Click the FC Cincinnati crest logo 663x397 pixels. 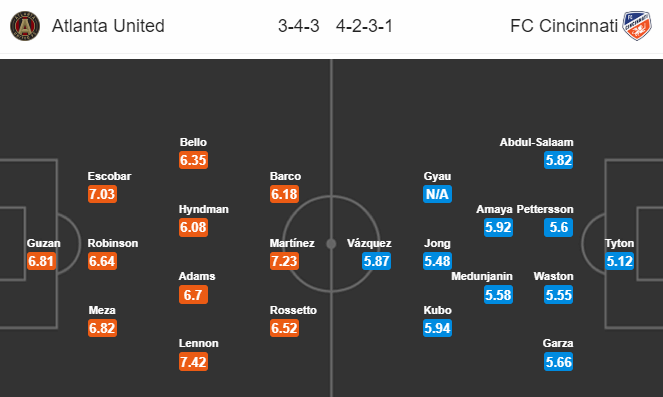pyautogui.click(x=637, y=26)
